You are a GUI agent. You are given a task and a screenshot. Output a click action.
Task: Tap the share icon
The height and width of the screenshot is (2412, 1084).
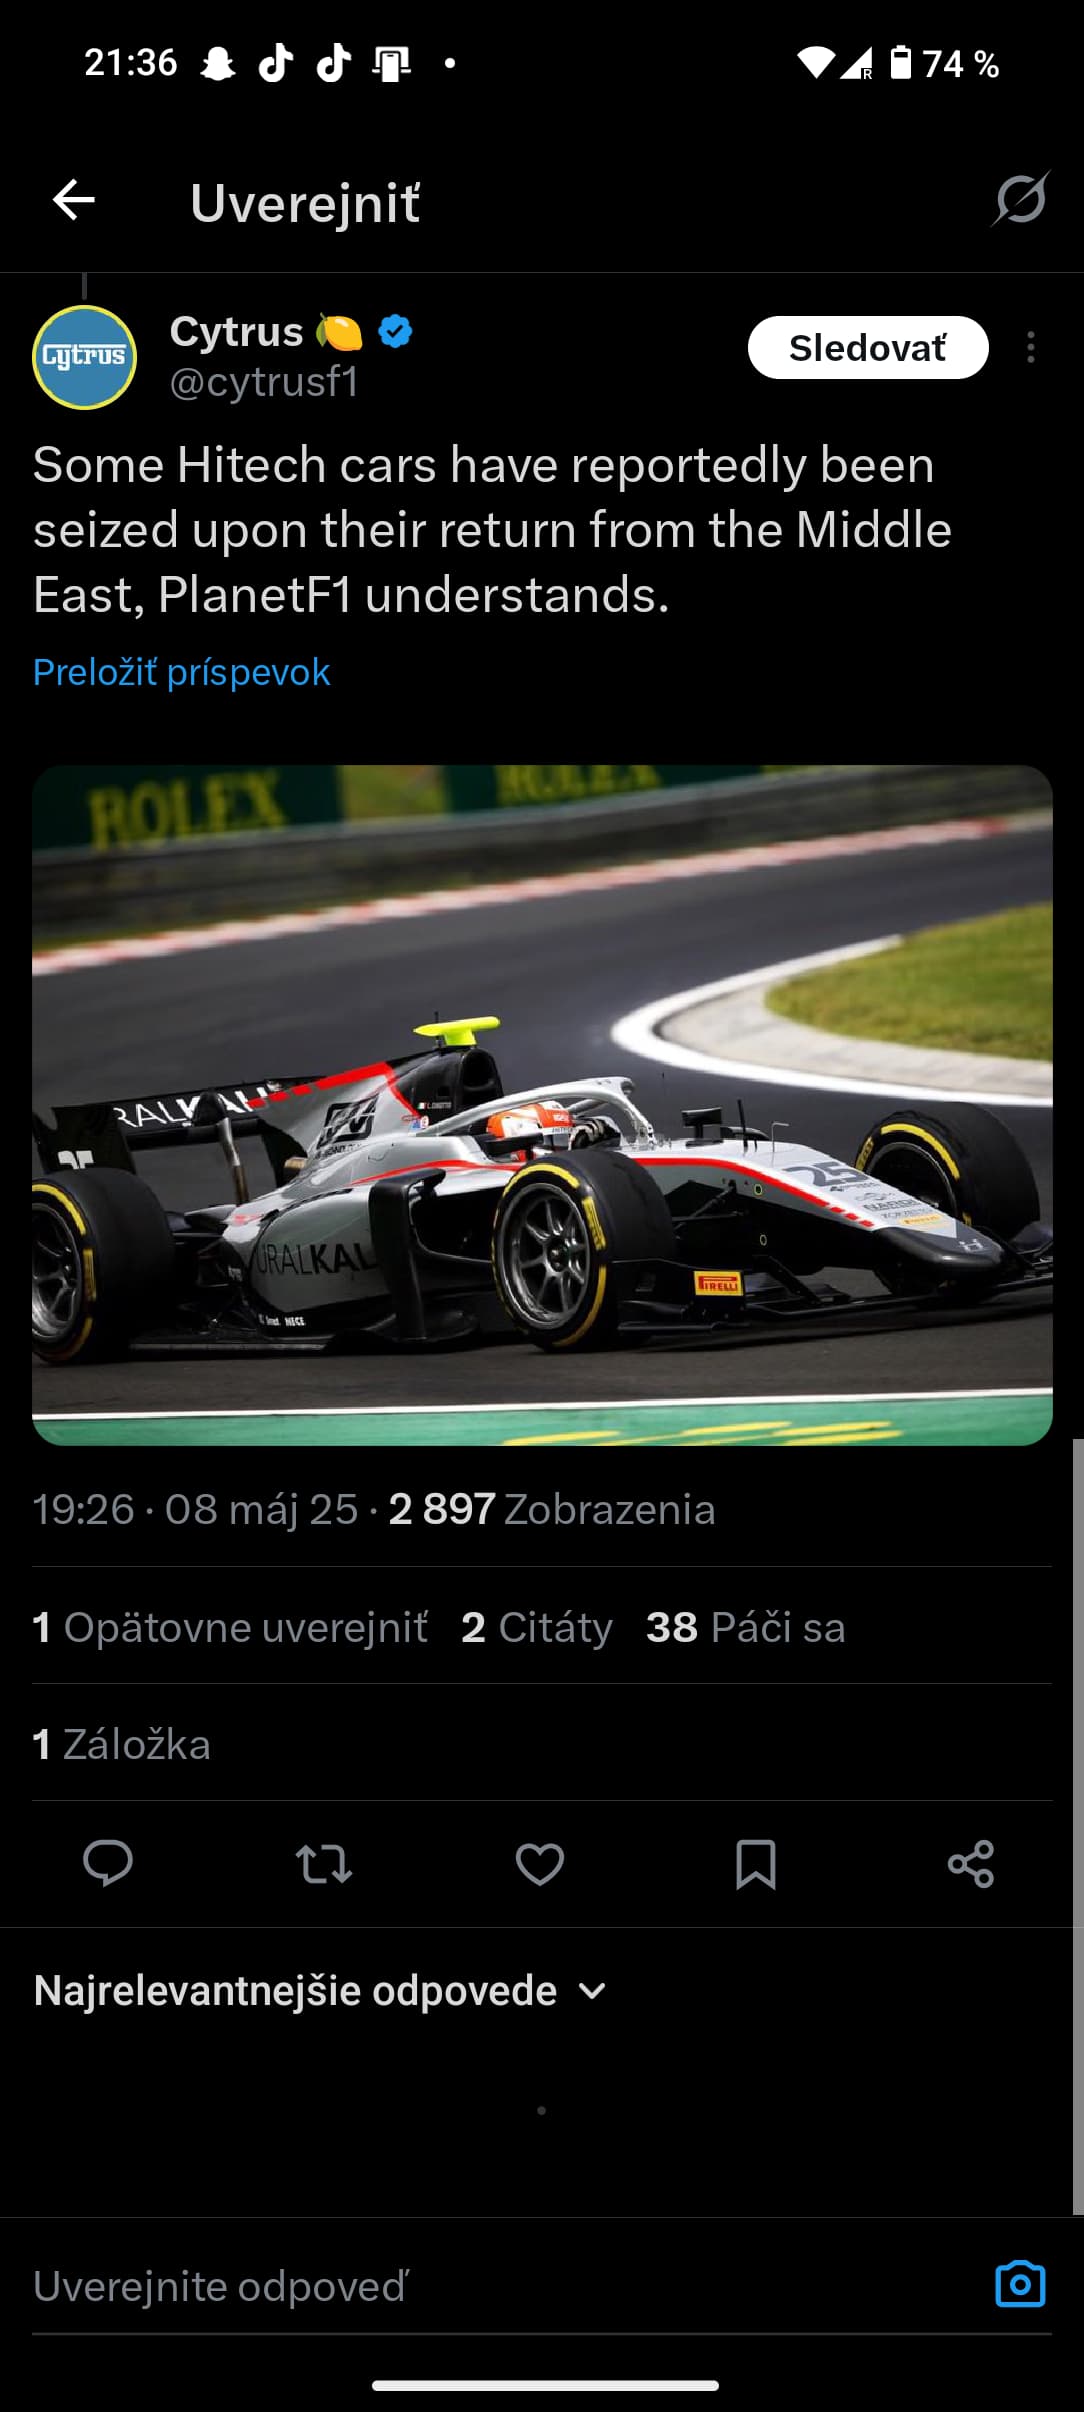click(x=971, y=1864)
